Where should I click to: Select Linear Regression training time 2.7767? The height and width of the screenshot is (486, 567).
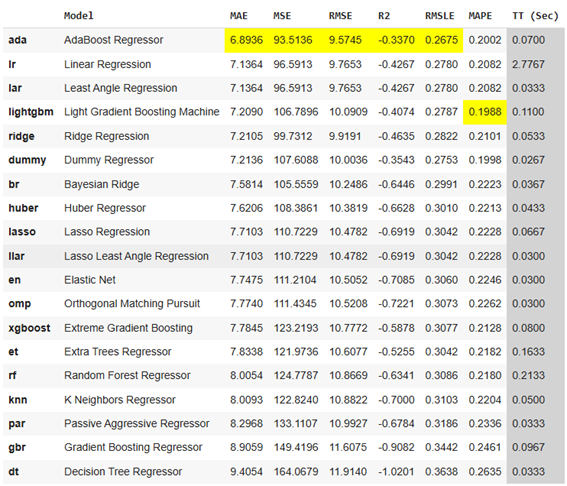(x=528, y=64)
